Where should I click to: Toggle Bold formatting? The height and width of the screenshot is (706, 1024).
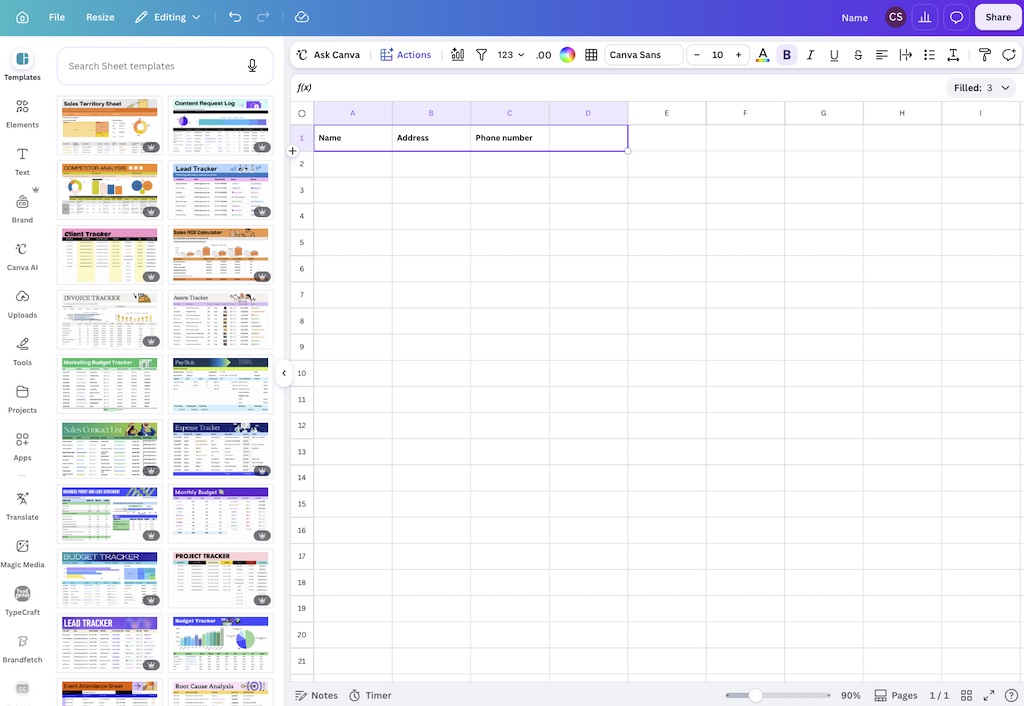click(786, 55)
